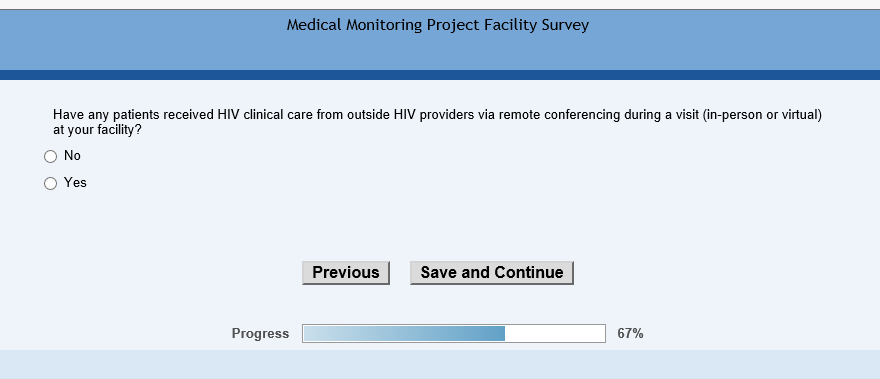Click the left end of the progress bar

click(x=308, y=334)
